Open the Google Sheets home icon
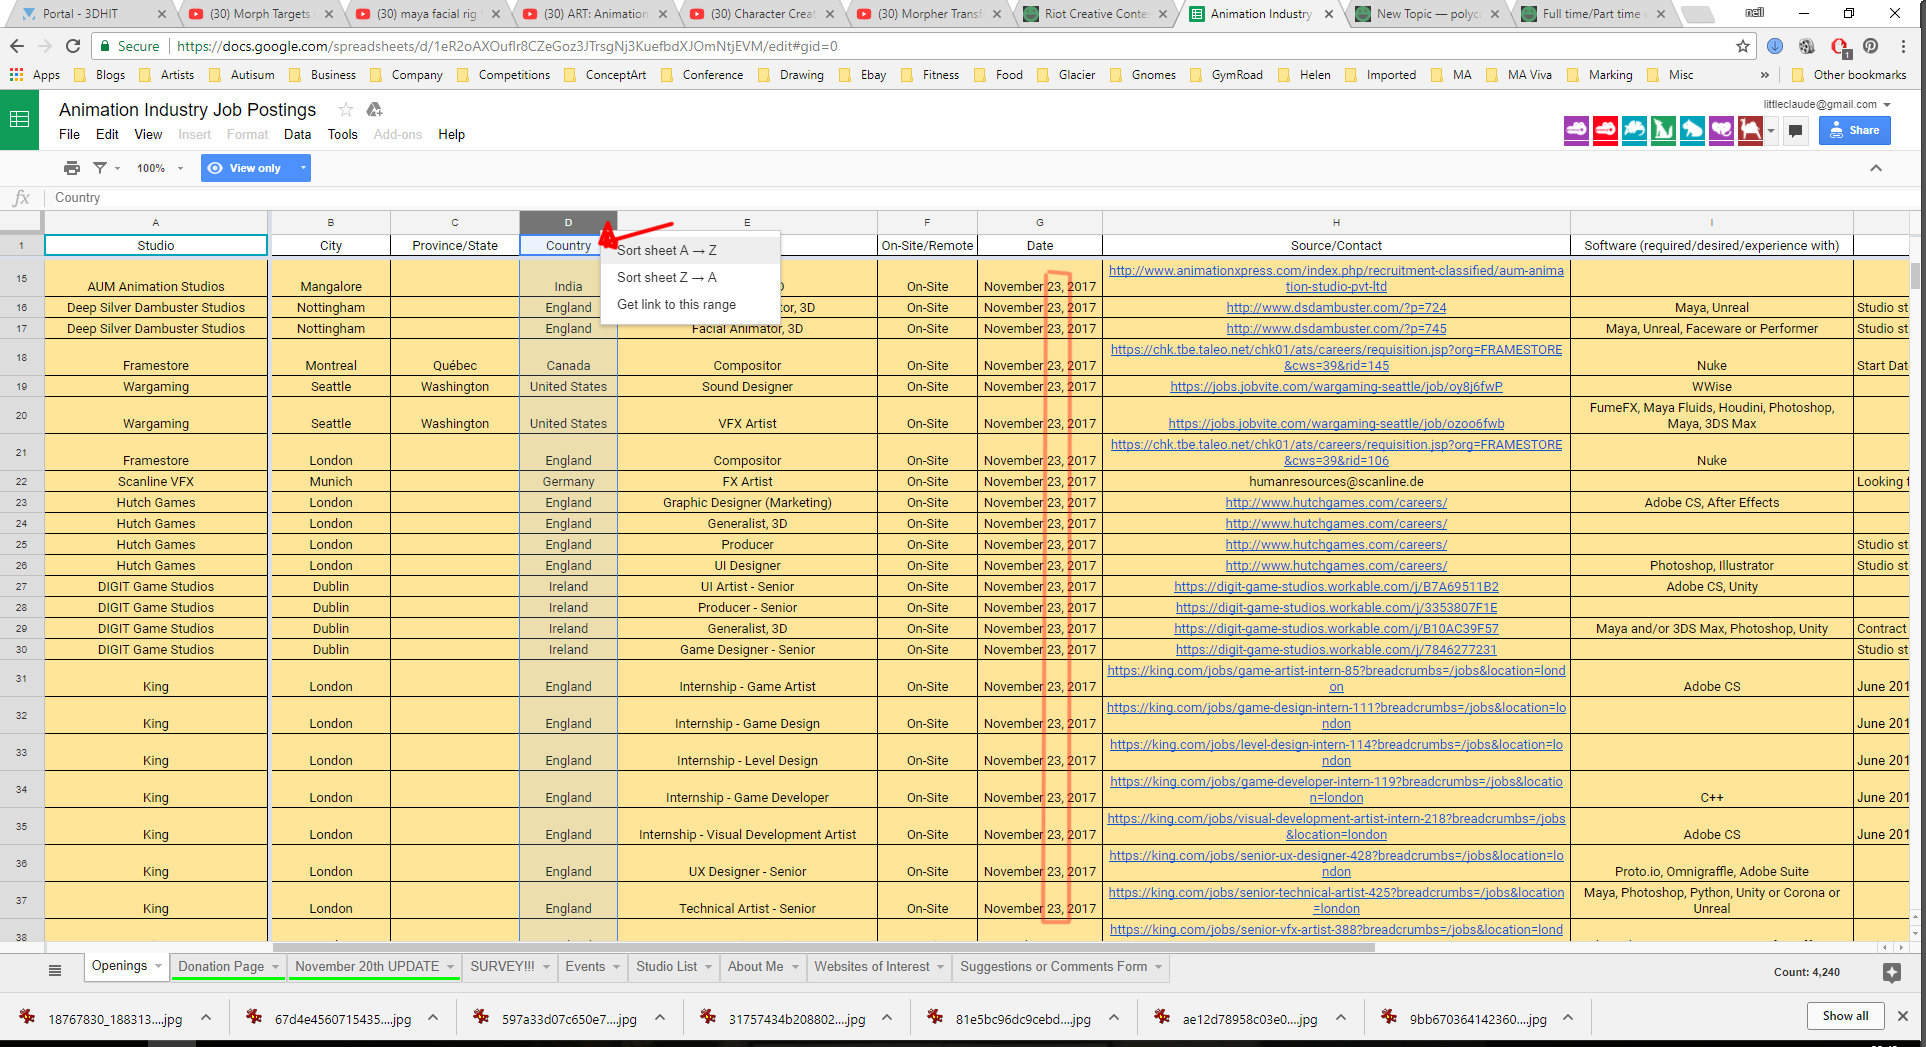The width and height of the screenshot is (1926, 1047). [x=19, y=120]
